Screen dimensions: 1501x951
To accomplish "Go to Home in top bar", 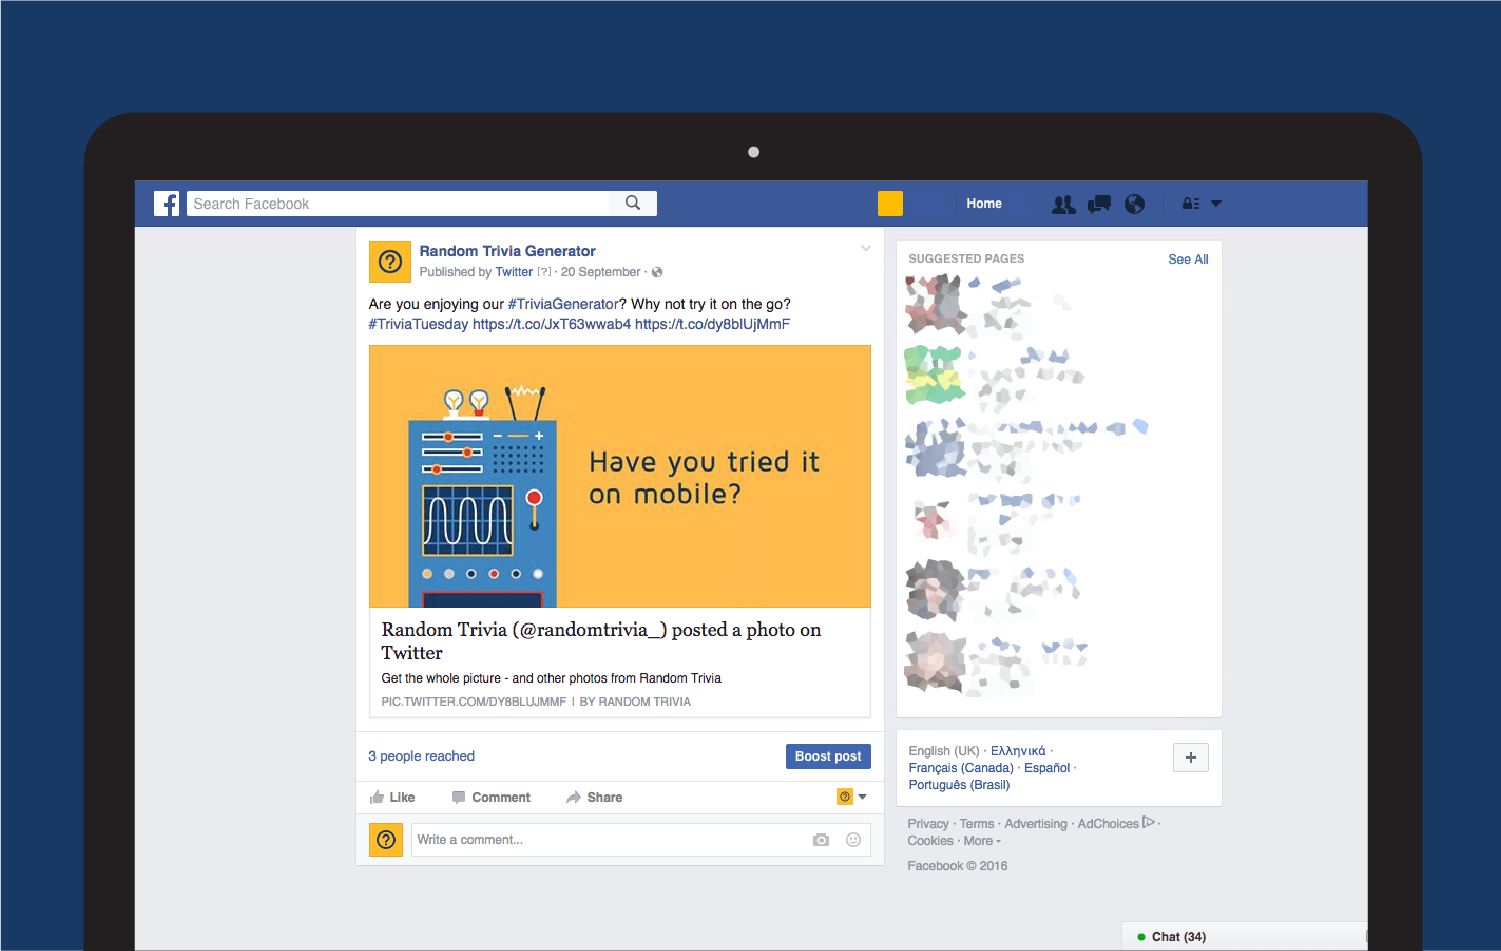I will [983, 203].
